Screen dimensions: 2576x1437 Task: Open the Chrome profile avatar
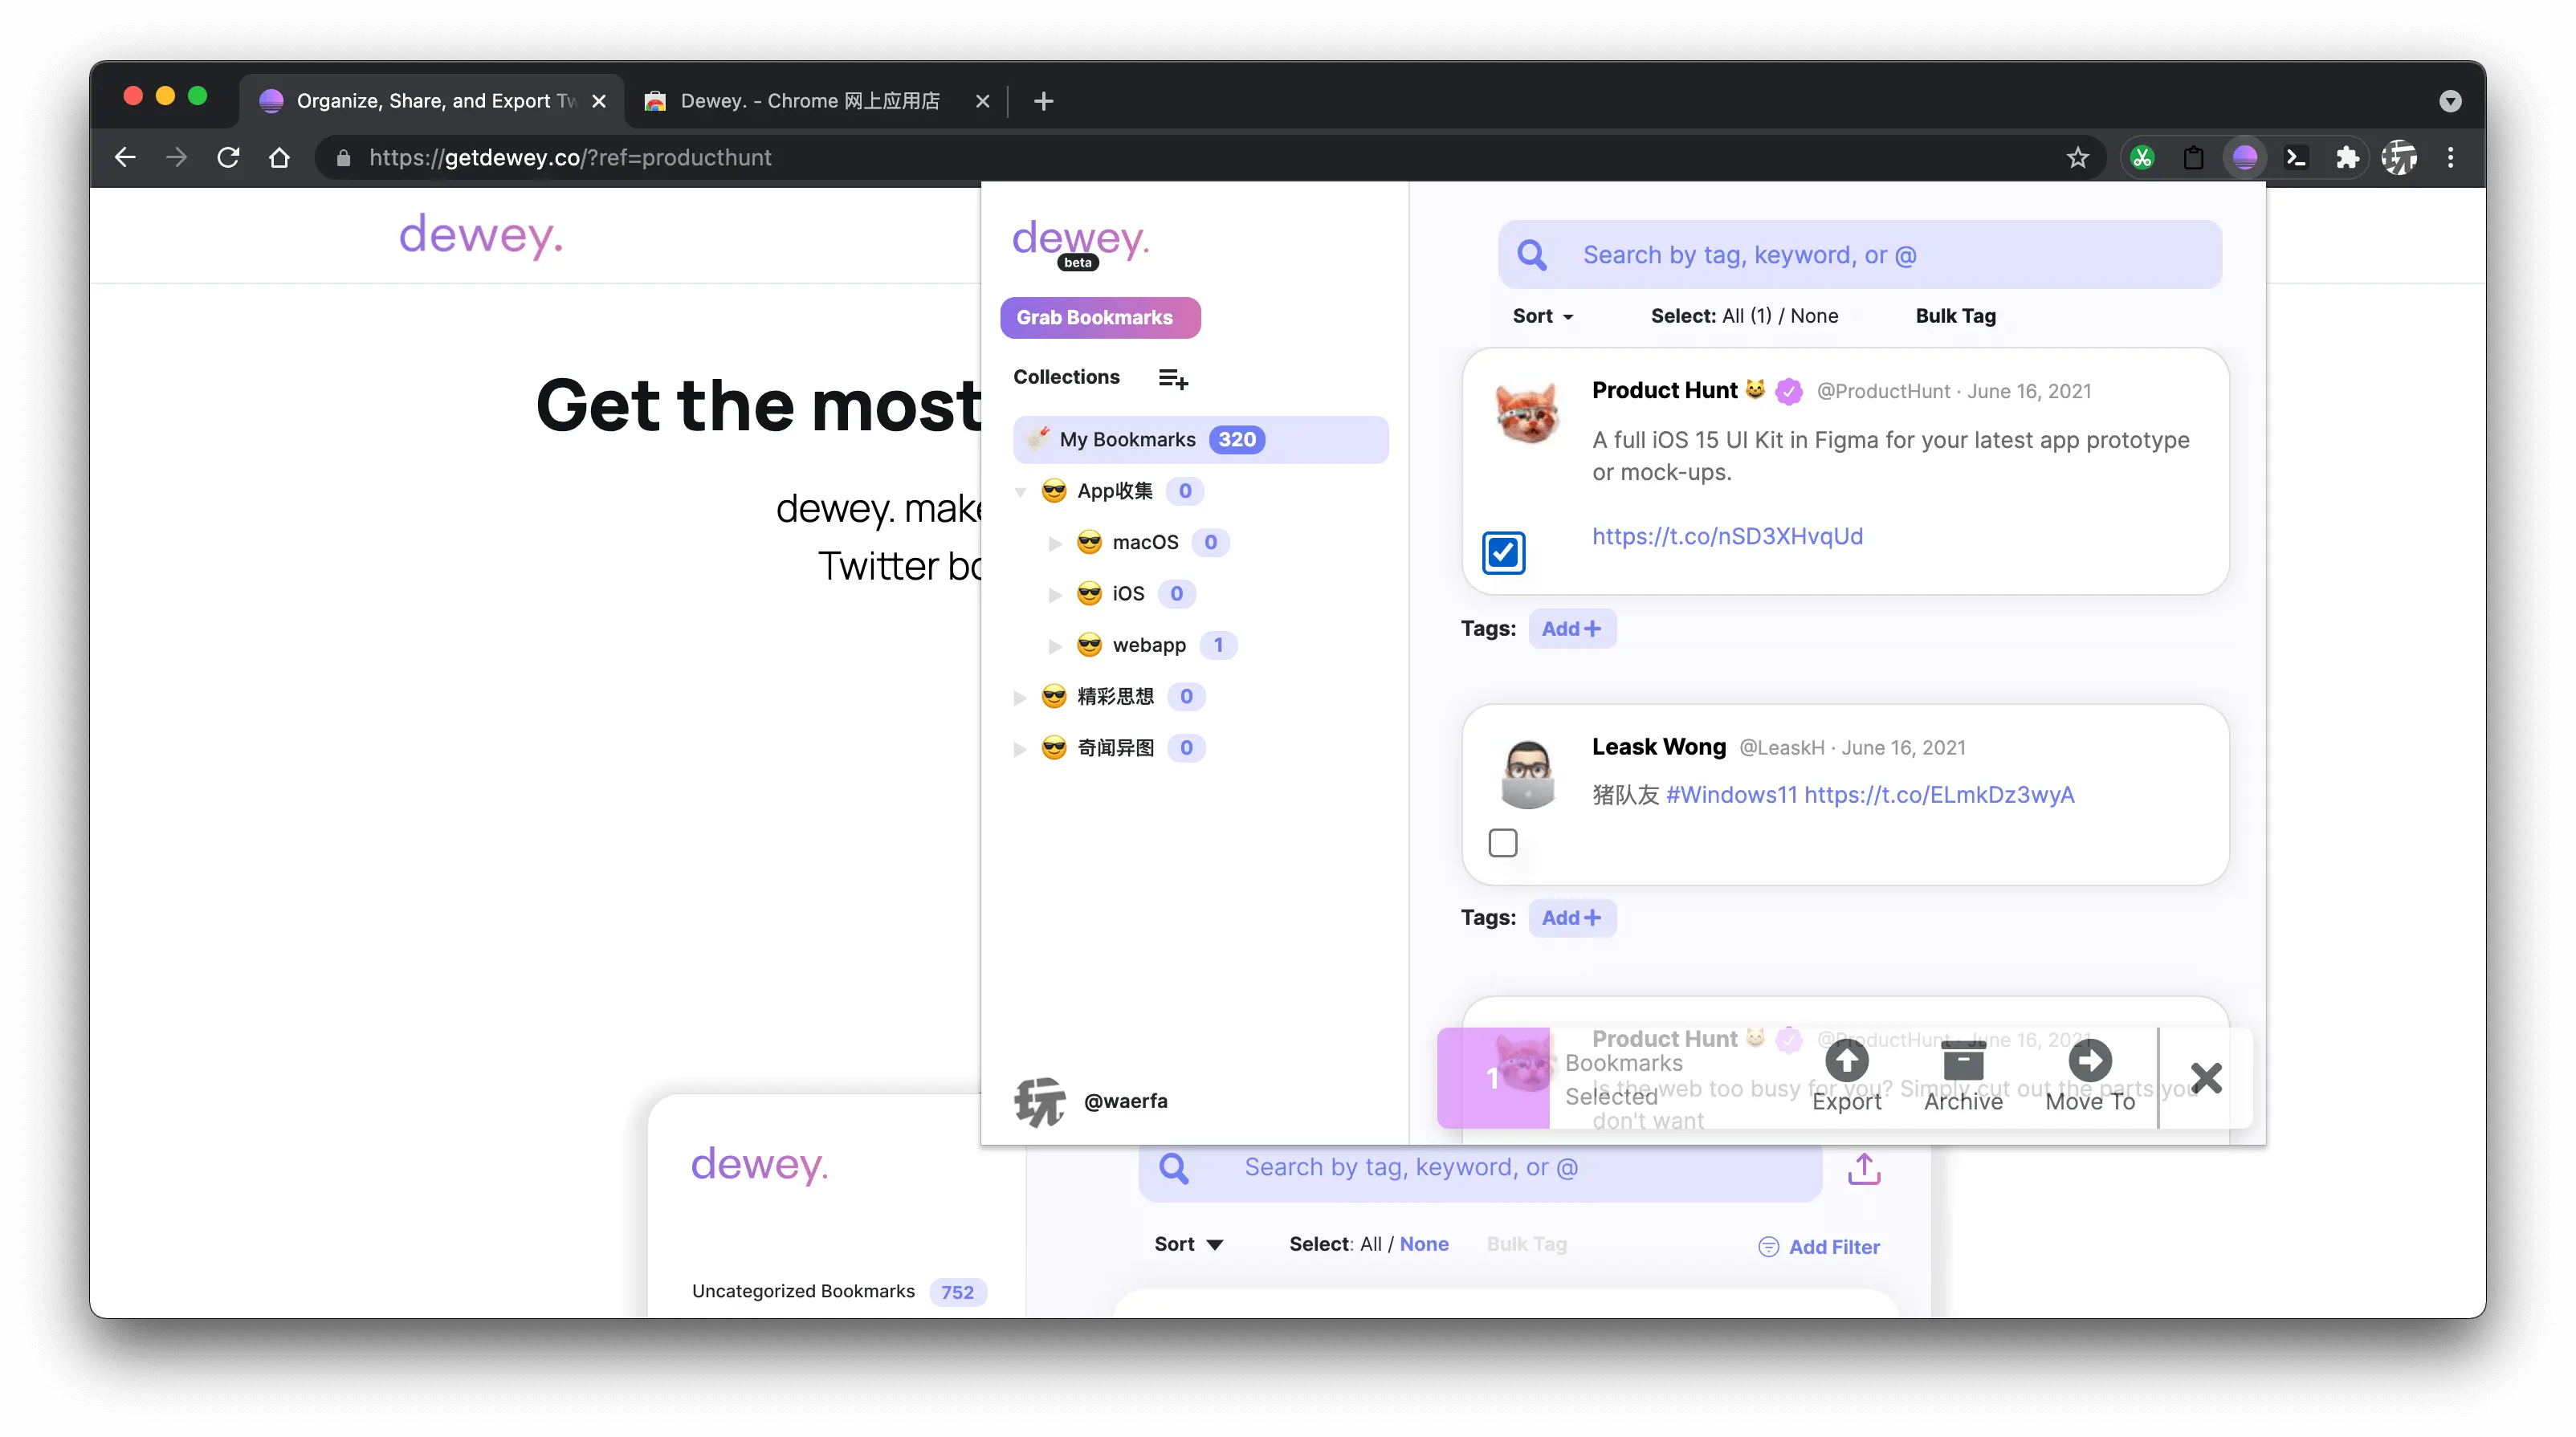2398,157
